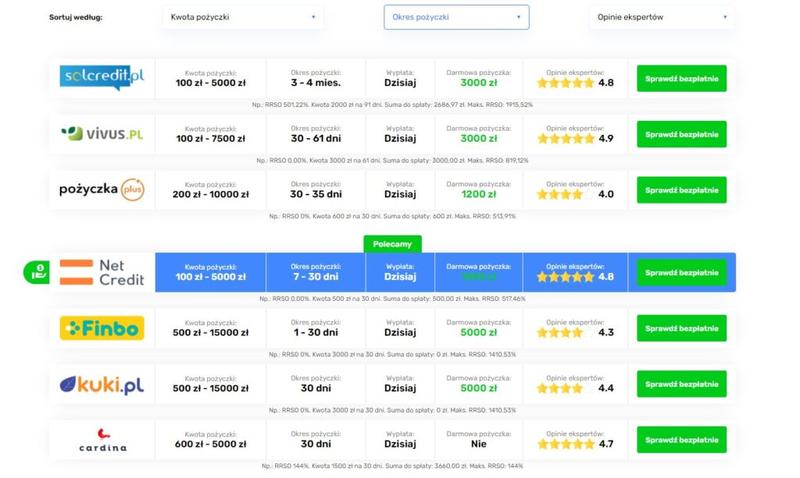800x478 pixels.
Task: Click the Solcredit.pl logo
Action: [x=102, y=78]
